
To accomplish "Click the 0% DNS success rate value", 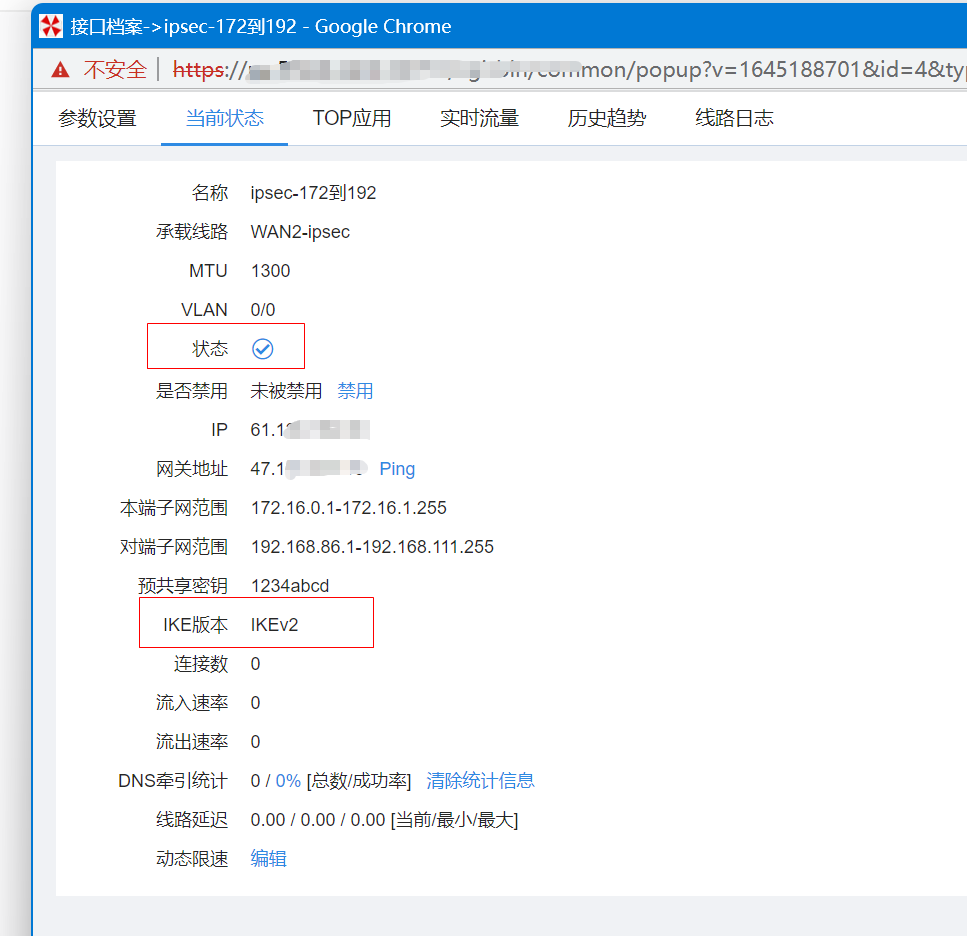I will coord(288,780).
